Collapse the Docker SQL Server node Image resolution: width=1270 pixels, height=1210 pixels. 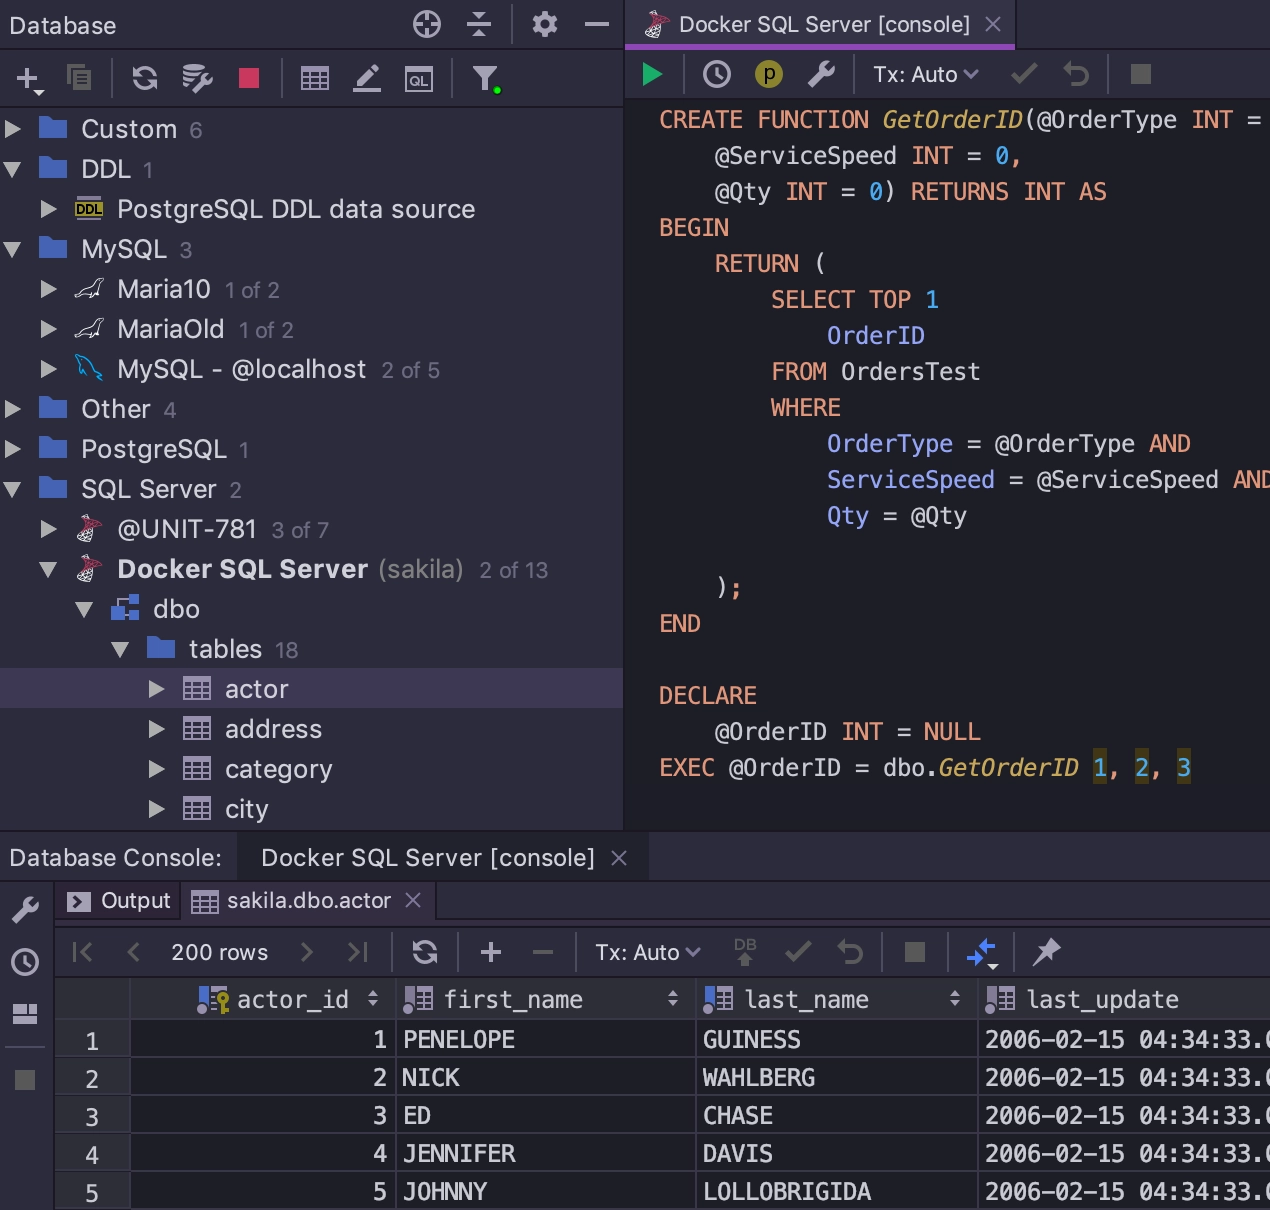tap(48, 569)
